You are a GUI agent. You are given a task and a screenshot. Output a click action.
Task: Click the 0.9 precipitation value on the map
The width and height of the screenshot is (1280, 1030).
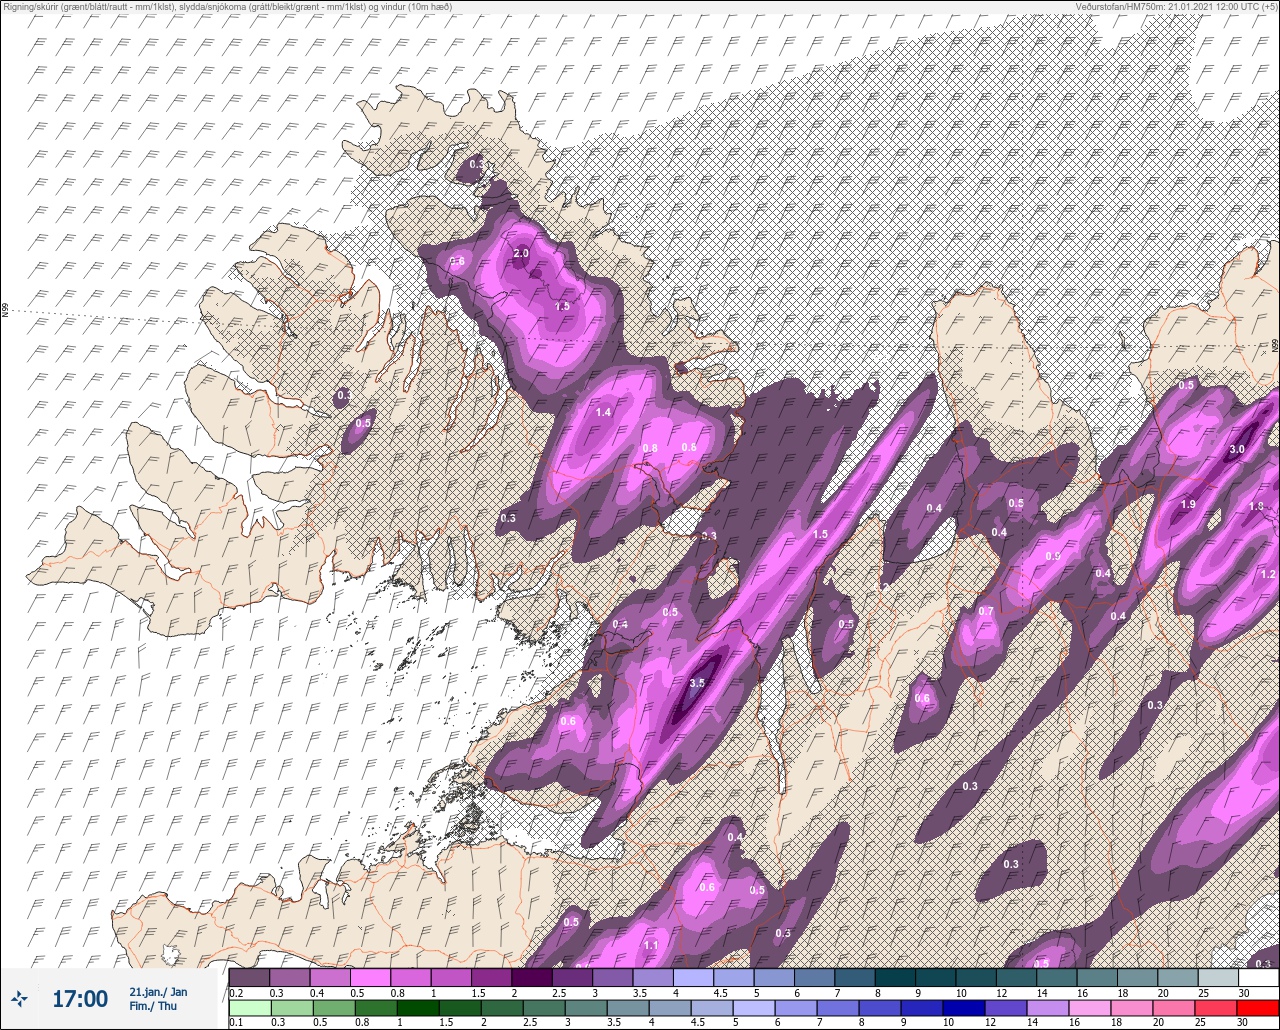point(1052,557)
